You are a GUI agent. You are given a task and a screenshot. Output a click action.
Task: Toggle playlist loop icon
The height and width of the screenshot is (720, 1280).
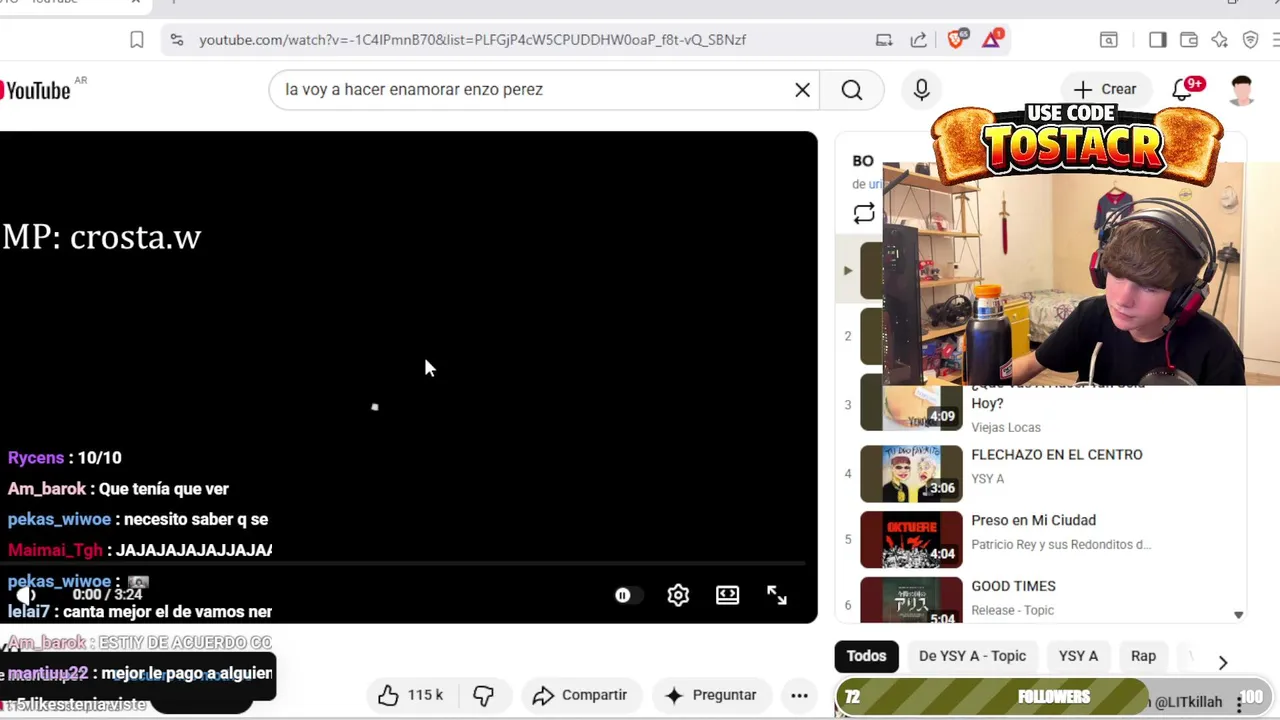click(x=864, y=213)
